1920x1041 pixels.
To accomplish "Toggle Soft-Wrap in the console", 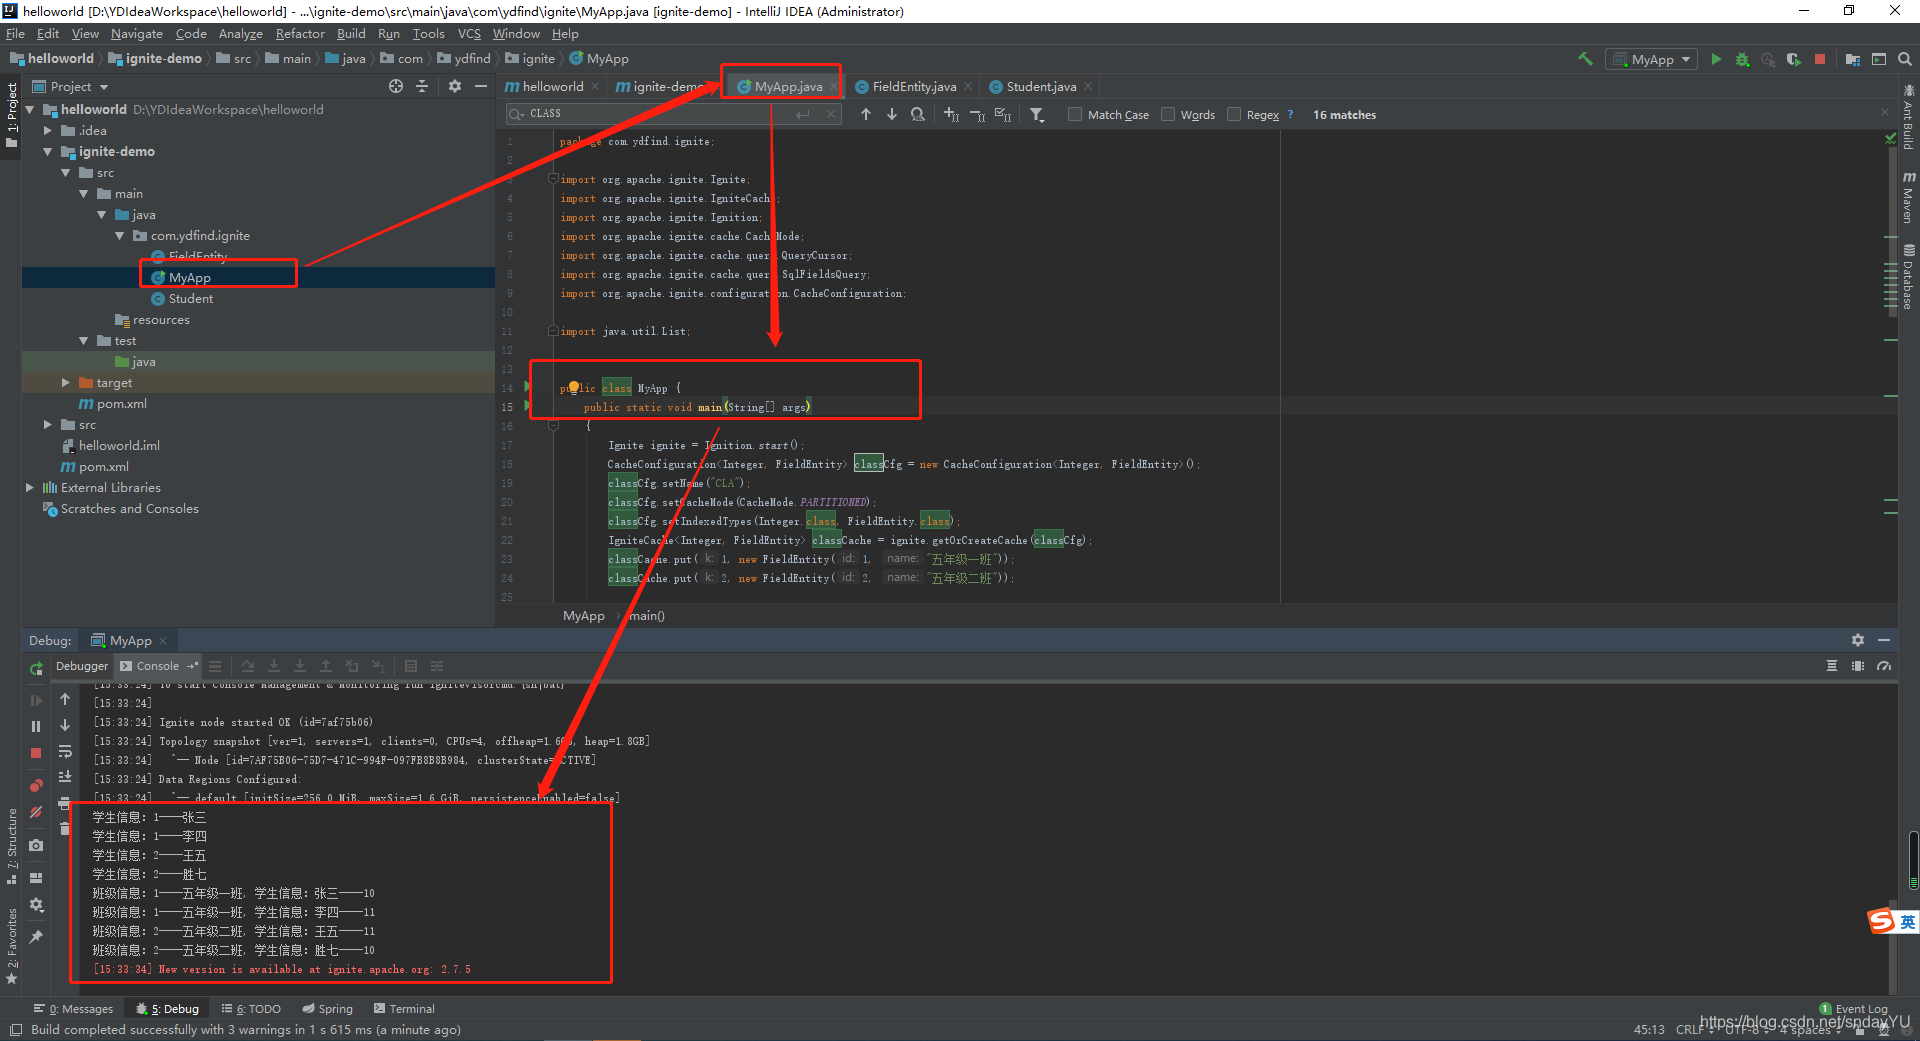I will [x=65, y=751].
